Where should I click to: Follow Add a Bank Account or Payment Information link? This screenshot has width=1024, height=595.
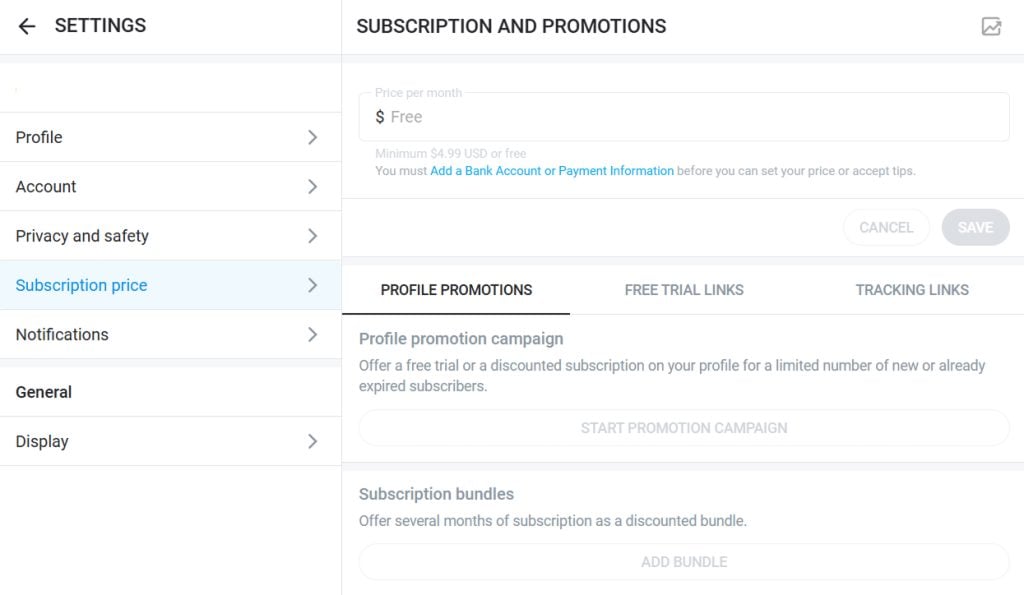551,171
